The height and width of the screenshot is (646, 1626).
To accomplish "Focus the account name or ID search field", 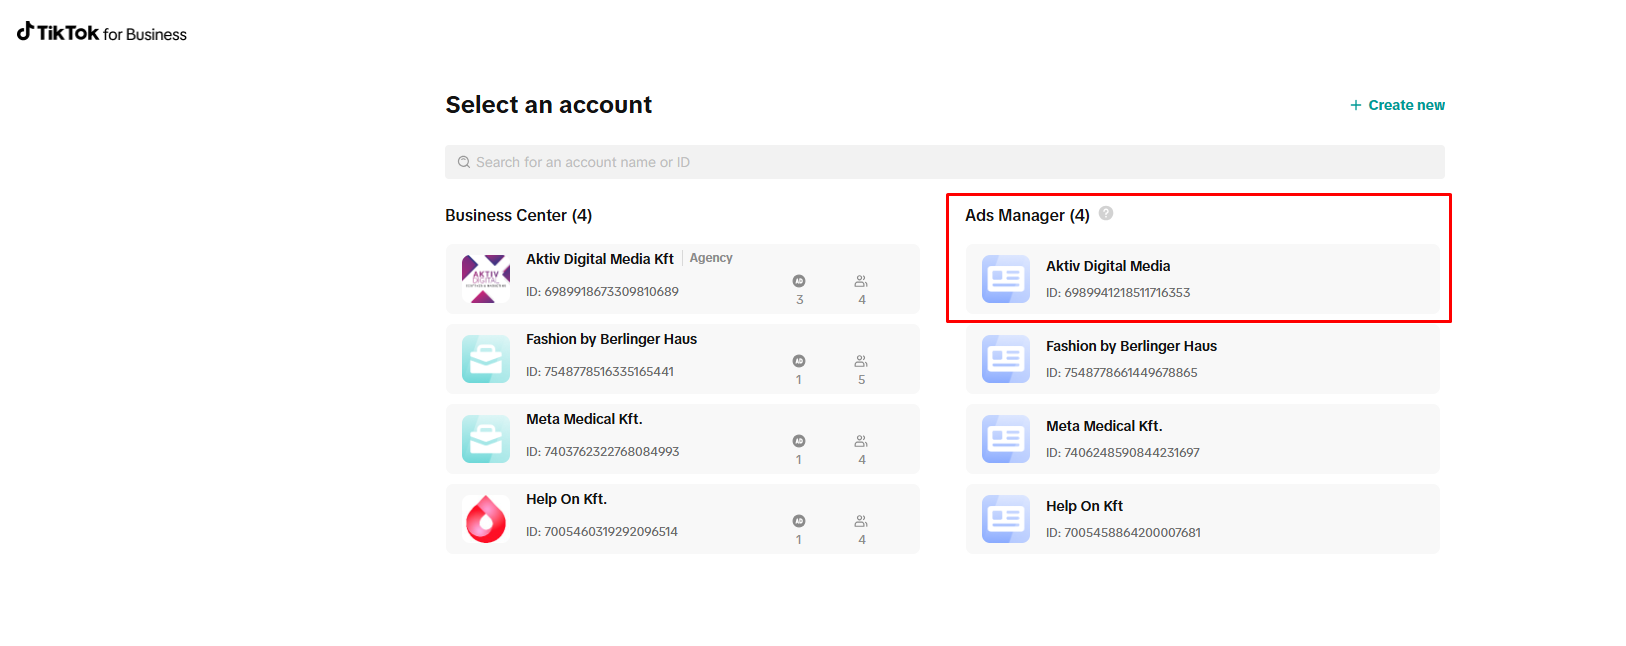I will 945,162.
